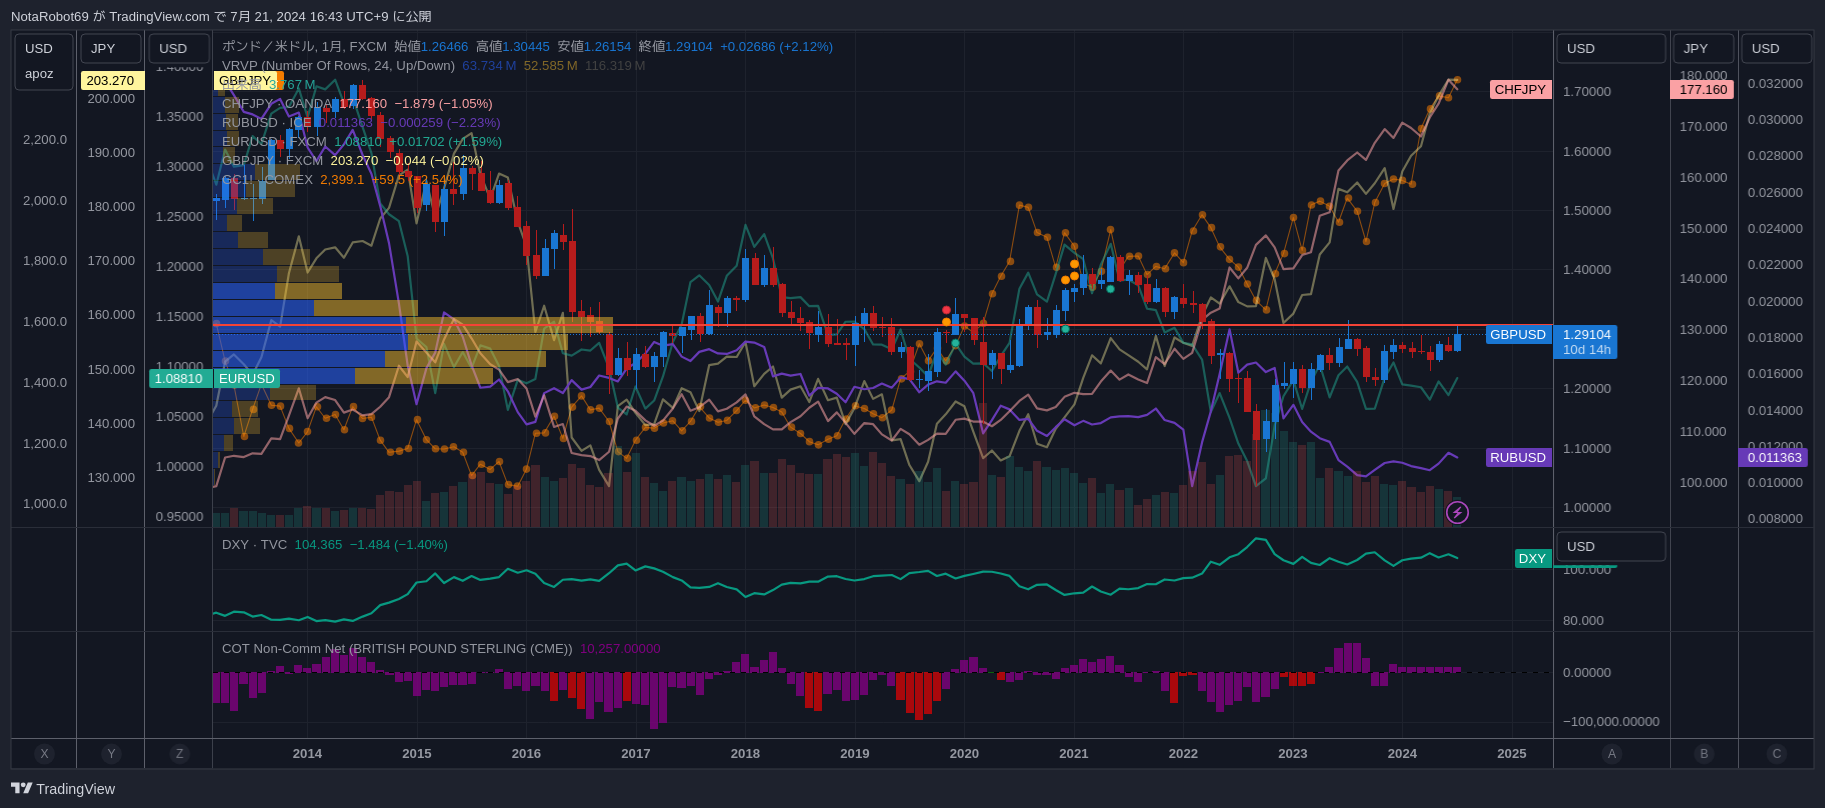
Task: Open JPY currency box above 200.000 scale
Action: click(111, 49)
